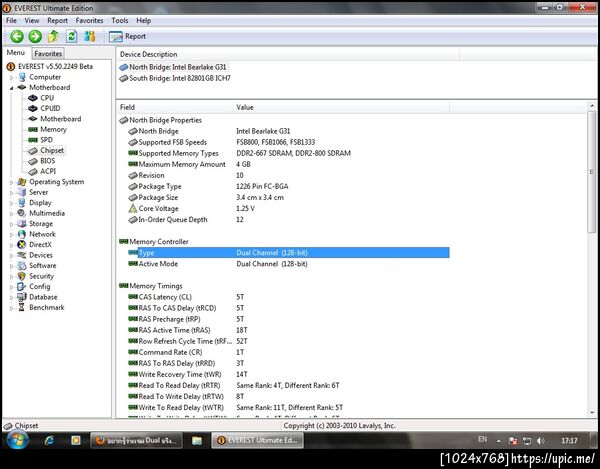The height and width of the screenshot is (469, 600).
Task: Click the volume speaker tray icon
Action: click(540, 441)
